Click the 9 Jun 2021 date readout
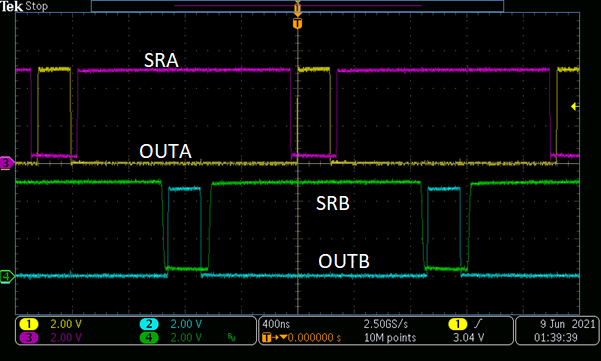Screen dimensions: 601x361 coord(568,324)
